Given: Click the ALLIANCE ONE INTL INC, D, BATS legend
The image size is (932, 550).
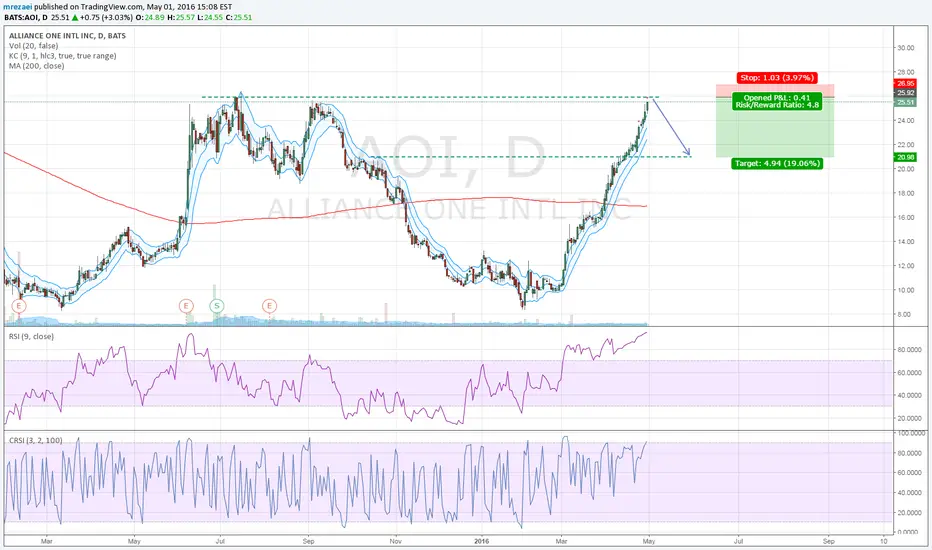Looking at the screenshot, I should click(x=67, y=36).
